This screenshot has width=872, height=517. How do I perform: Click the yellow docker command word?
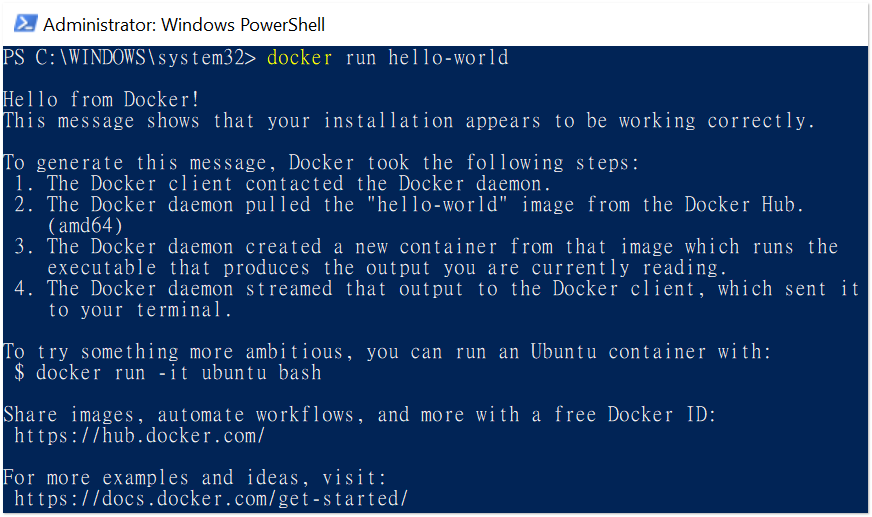click(x=300, y=58)
